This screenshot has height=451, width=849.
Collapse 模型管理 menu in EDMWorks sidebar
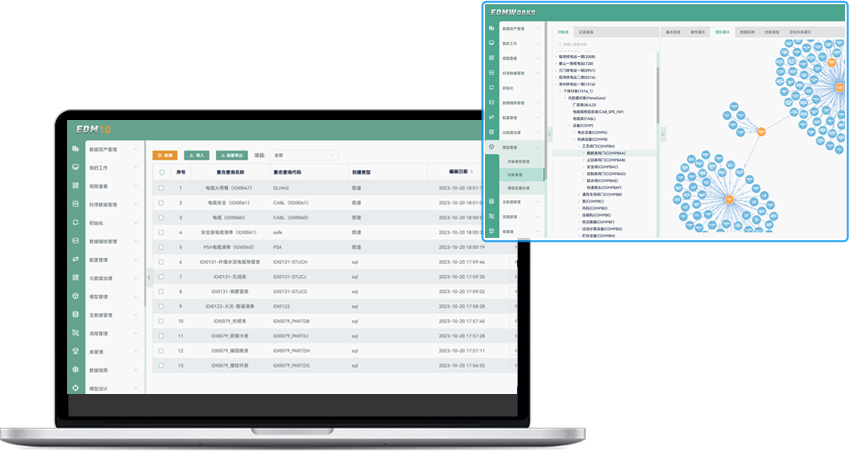click(538, 147)
